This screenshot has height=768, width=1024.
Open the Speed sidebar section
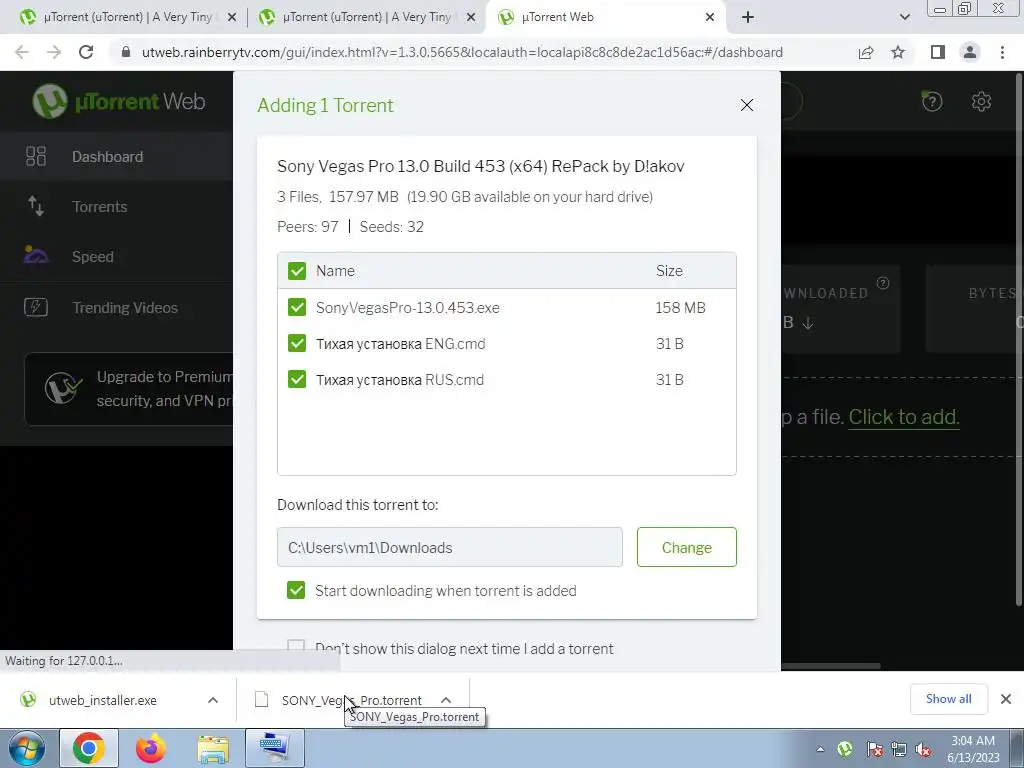tap(116, 257)
